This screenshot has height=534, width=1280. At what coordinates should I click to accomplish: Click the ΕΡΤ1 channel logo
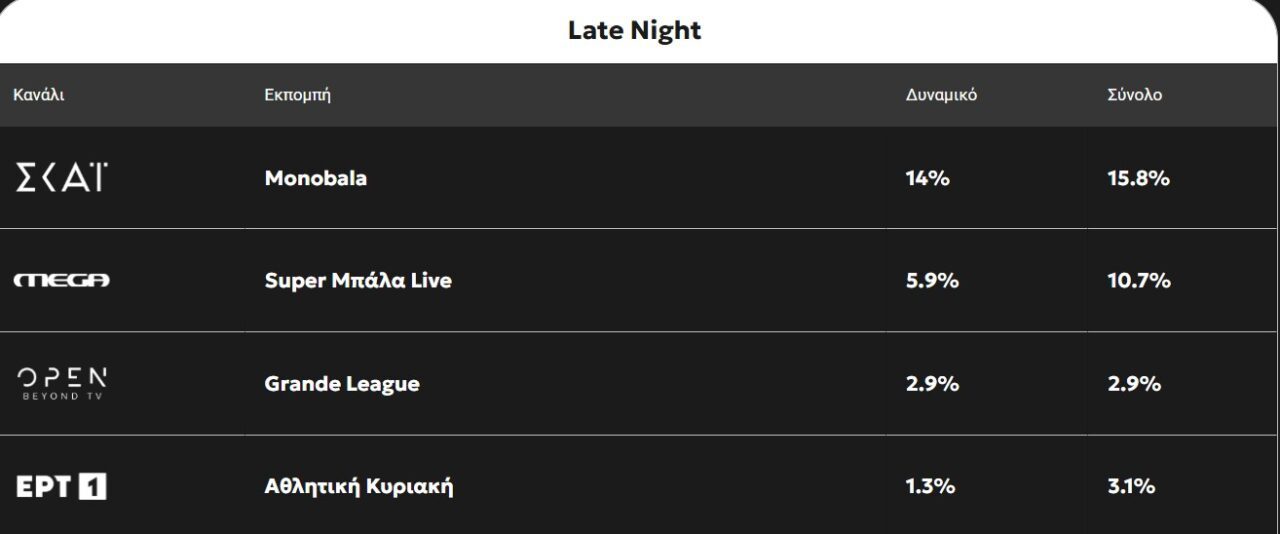[61, 487]
